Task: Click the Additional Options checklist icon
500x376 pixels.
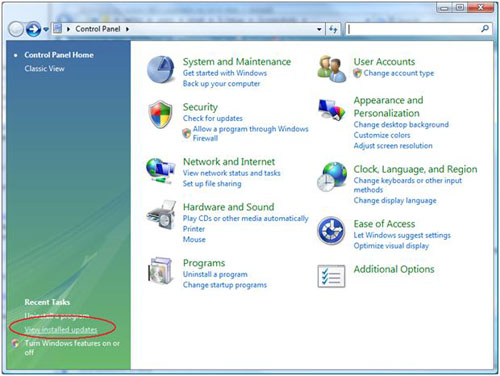Action: tap(331, 276)
